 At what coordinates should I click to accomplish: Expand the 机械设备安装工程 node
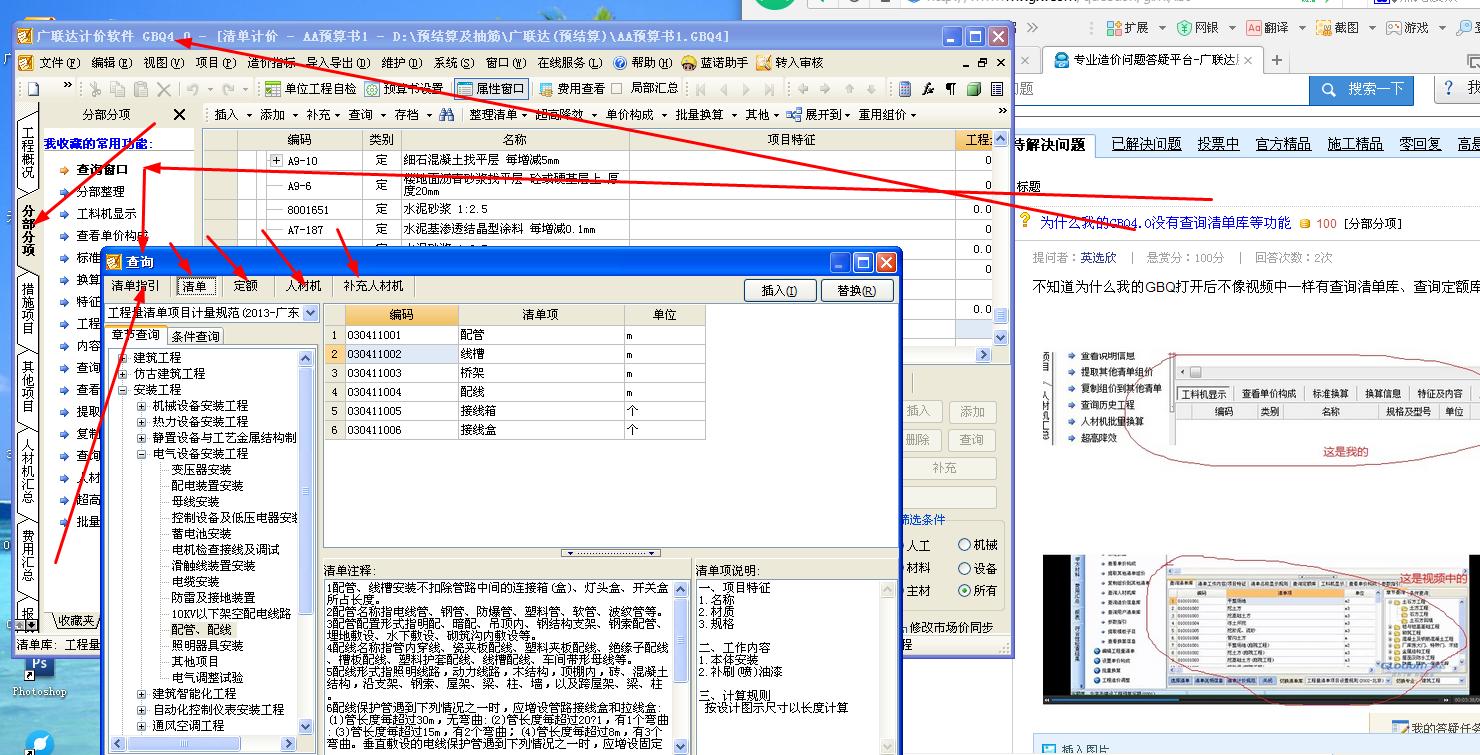point(142,406)
